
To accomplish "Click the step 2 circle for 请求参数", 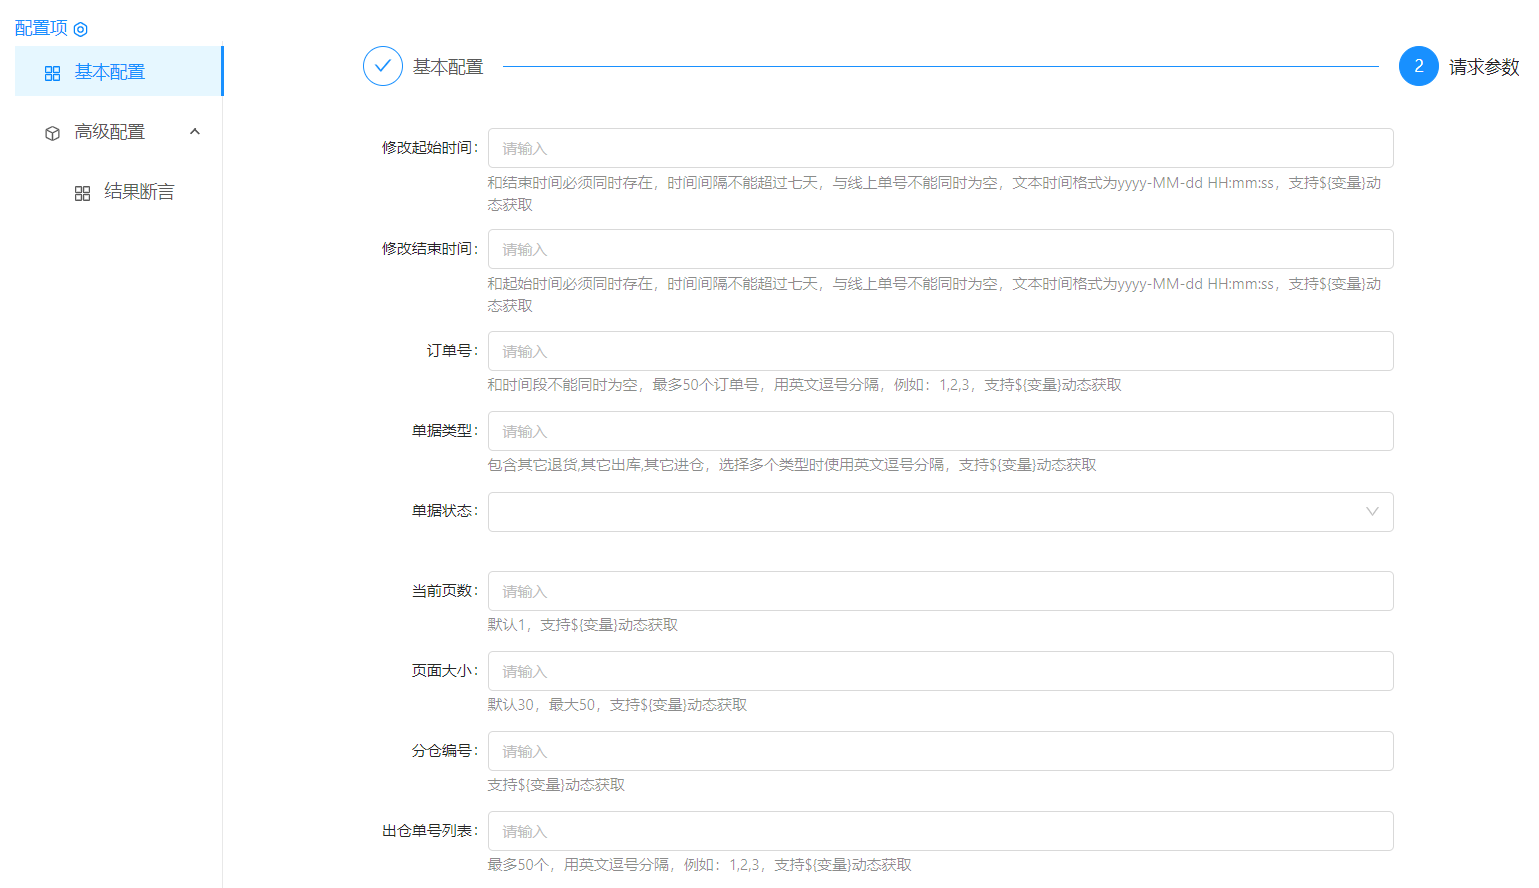I will point(1418,66).
